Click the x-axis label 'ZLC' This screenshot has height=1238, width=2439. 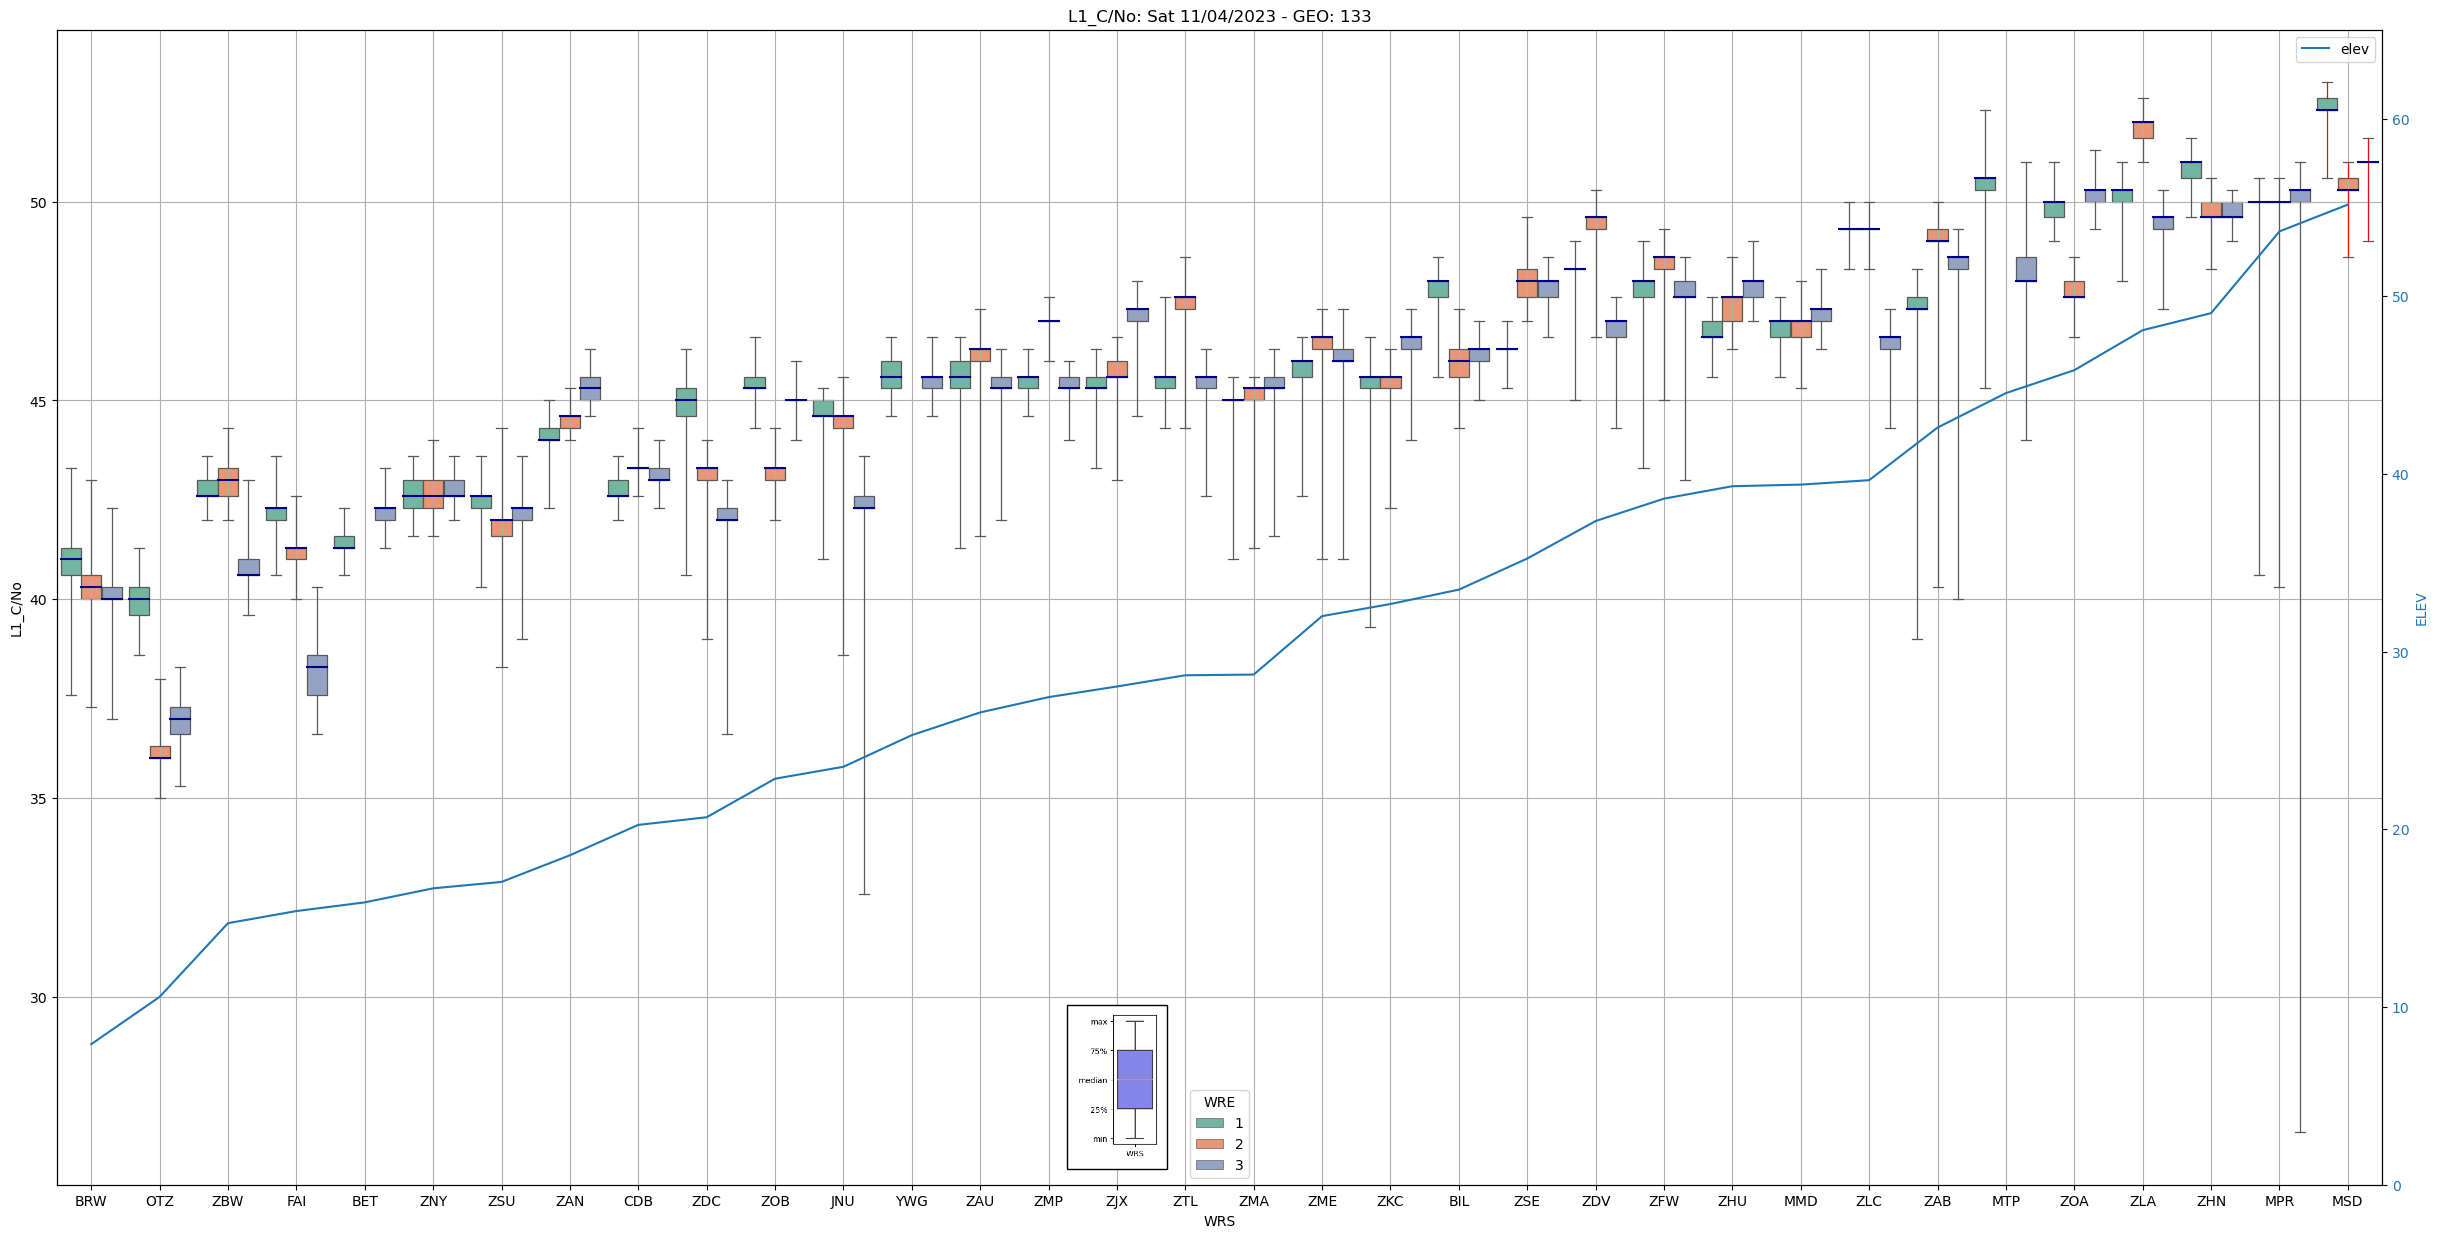(1869, 1201)
